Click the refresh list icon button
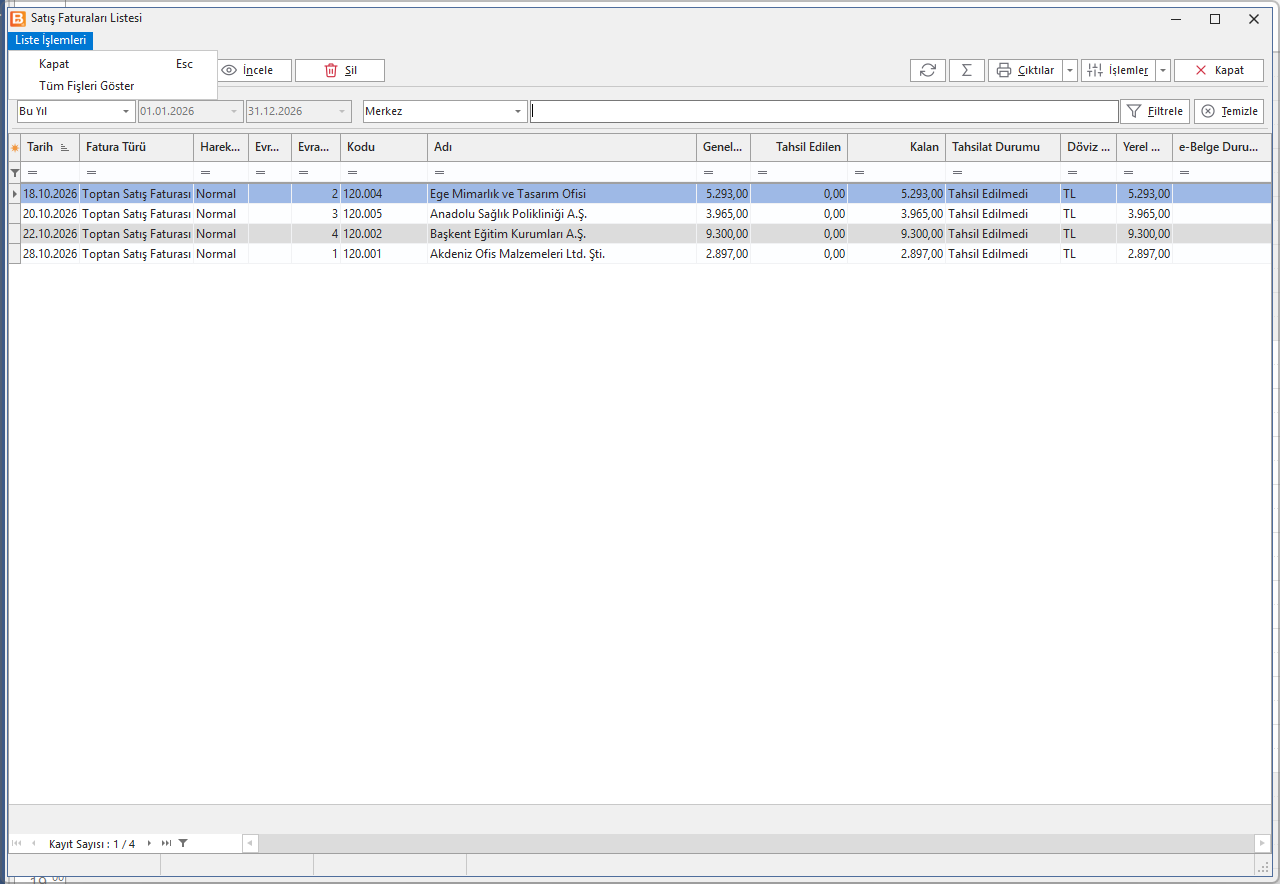1280x884 pixels. (x=927, y=70)
